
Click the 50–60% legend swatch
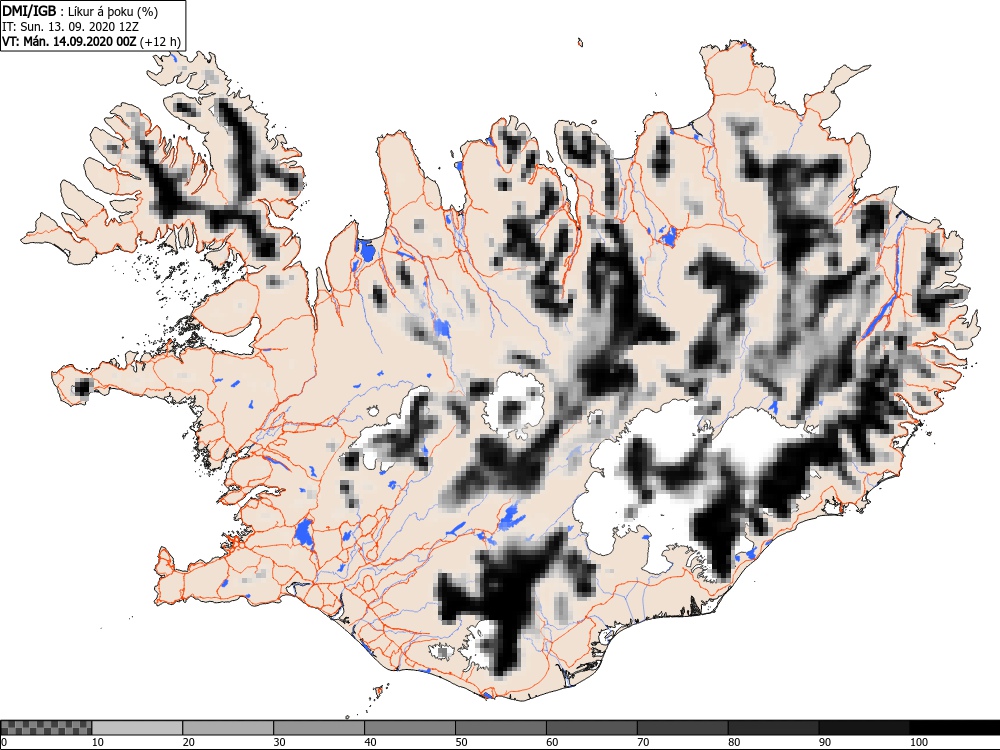(501, 728)
